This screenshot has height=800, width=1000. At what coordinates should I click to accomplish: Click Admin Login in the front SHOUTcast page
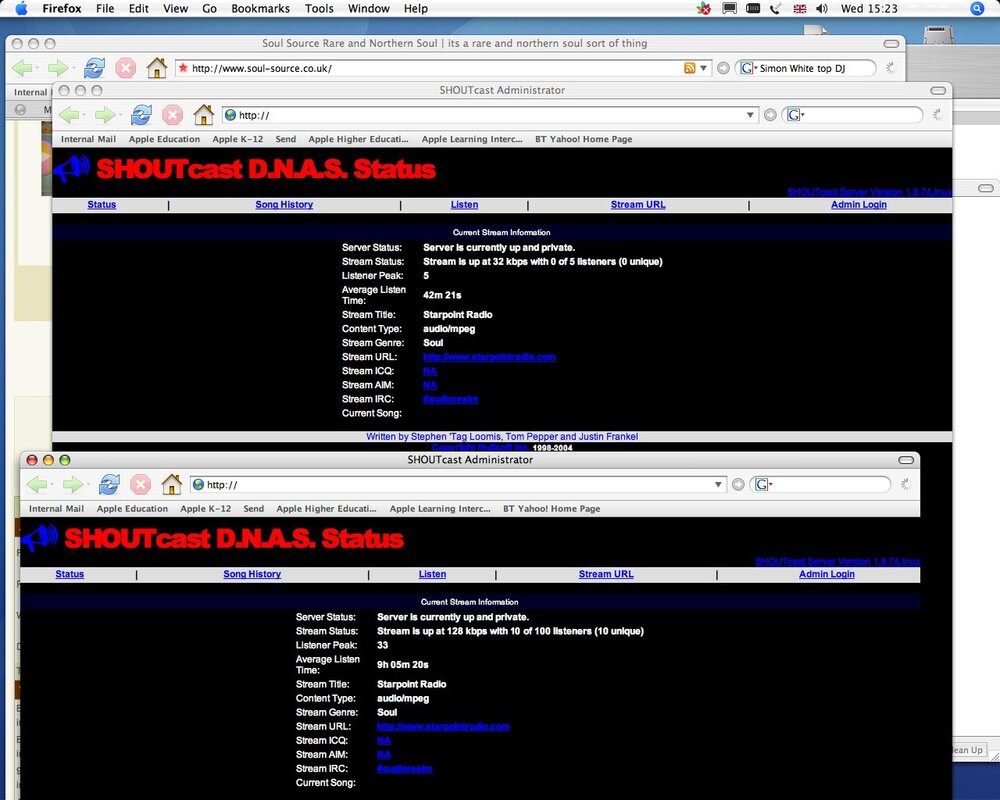point(827,574)
